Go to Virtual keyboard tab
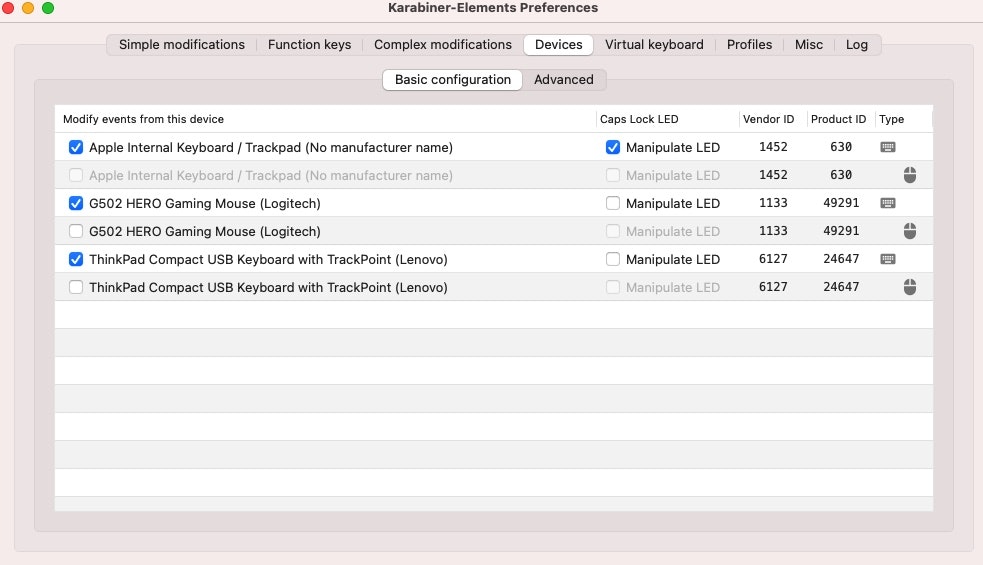The image size is (983, 565). tap(654, 45)
